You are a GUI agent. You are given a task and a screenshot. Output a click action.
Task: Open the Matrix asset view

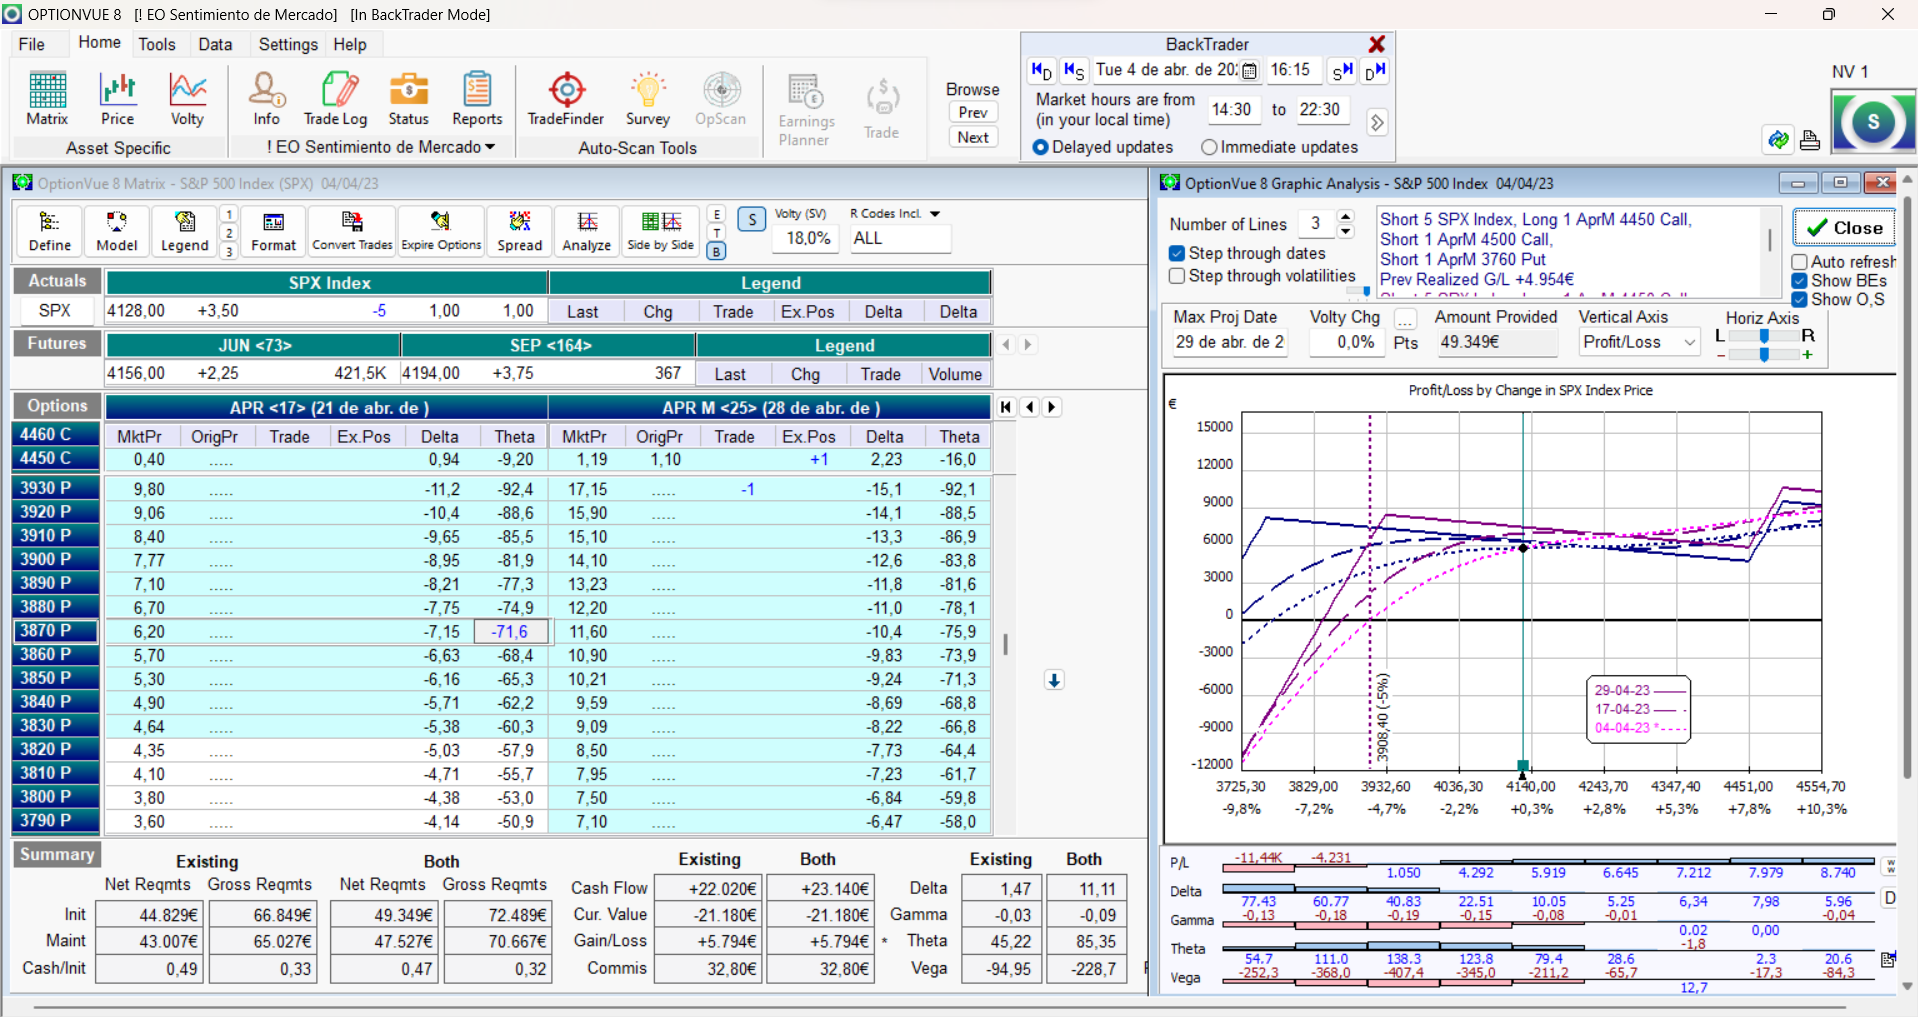click(x=46, y=99)
